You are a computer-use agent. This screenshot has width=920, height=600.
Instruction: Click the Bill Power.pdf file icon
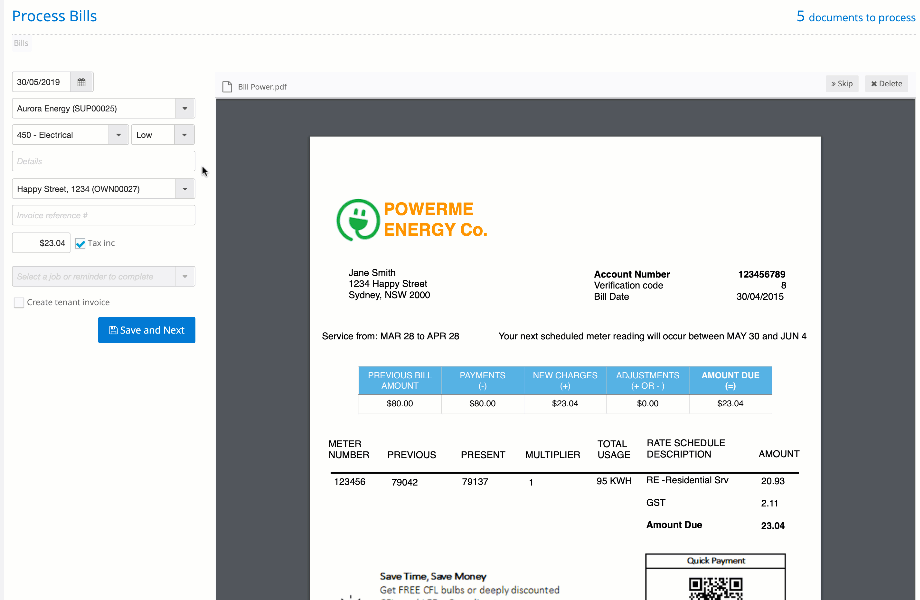pos(226,87)
